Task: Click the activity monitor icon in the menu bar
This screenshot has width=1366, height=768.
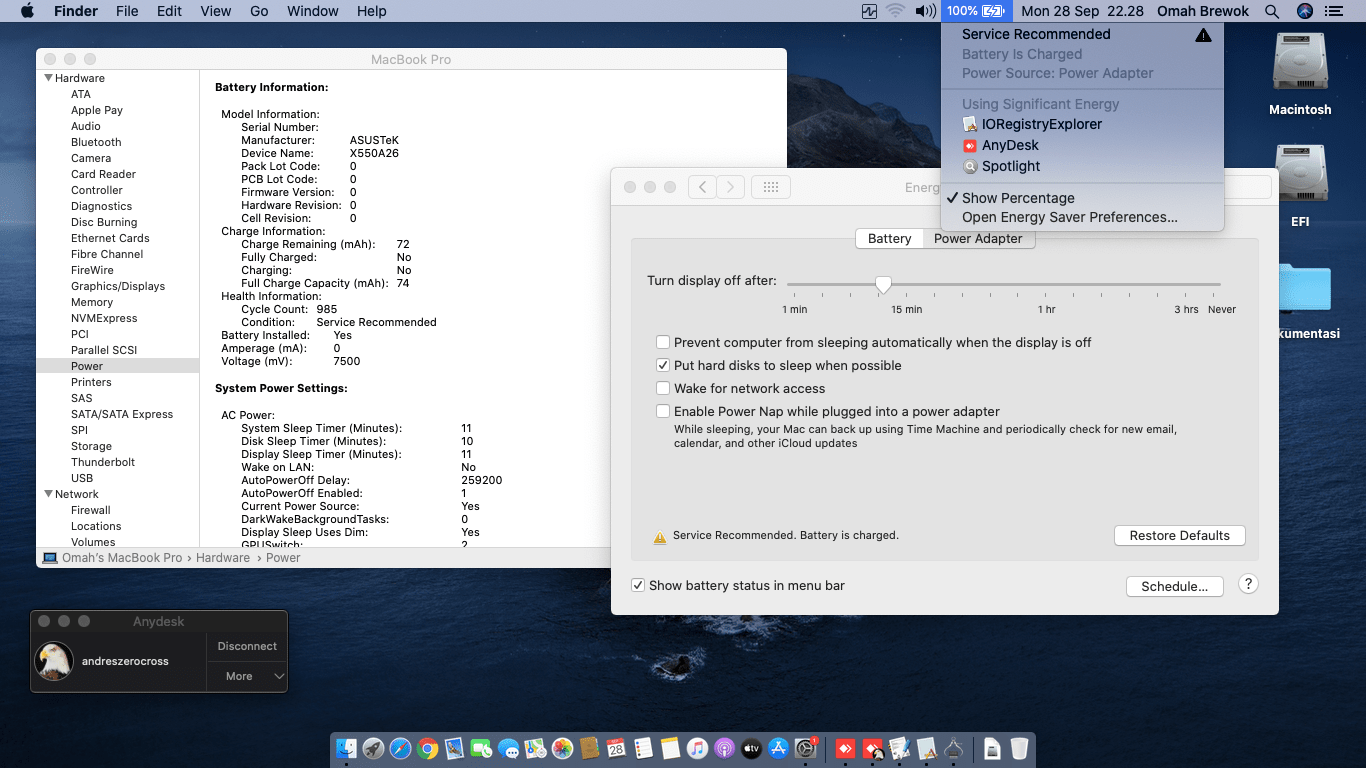Action: [x=868, y=11]
